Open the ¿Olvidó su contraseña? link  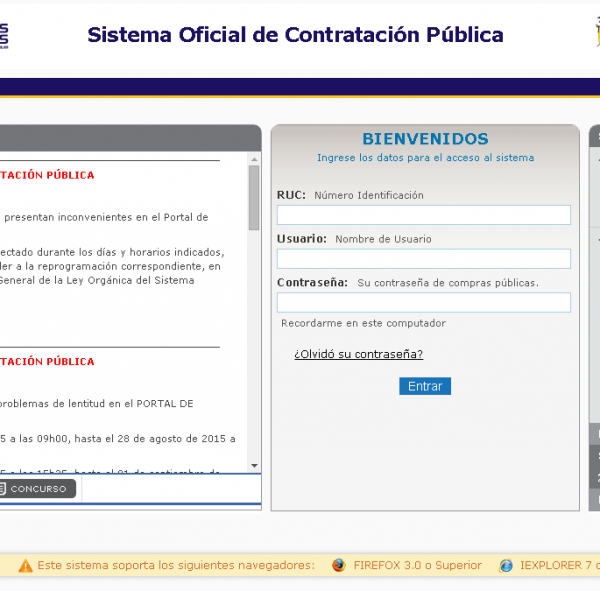(x=358, y=354)
